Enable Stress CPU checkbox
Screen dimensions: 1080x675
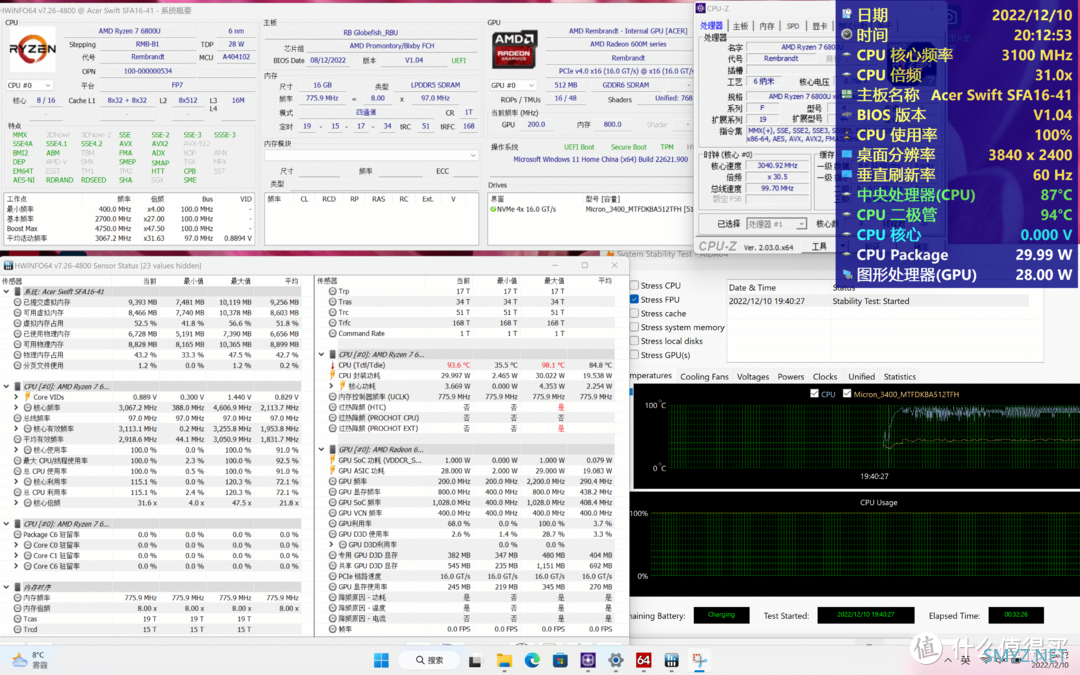(634, 285)
